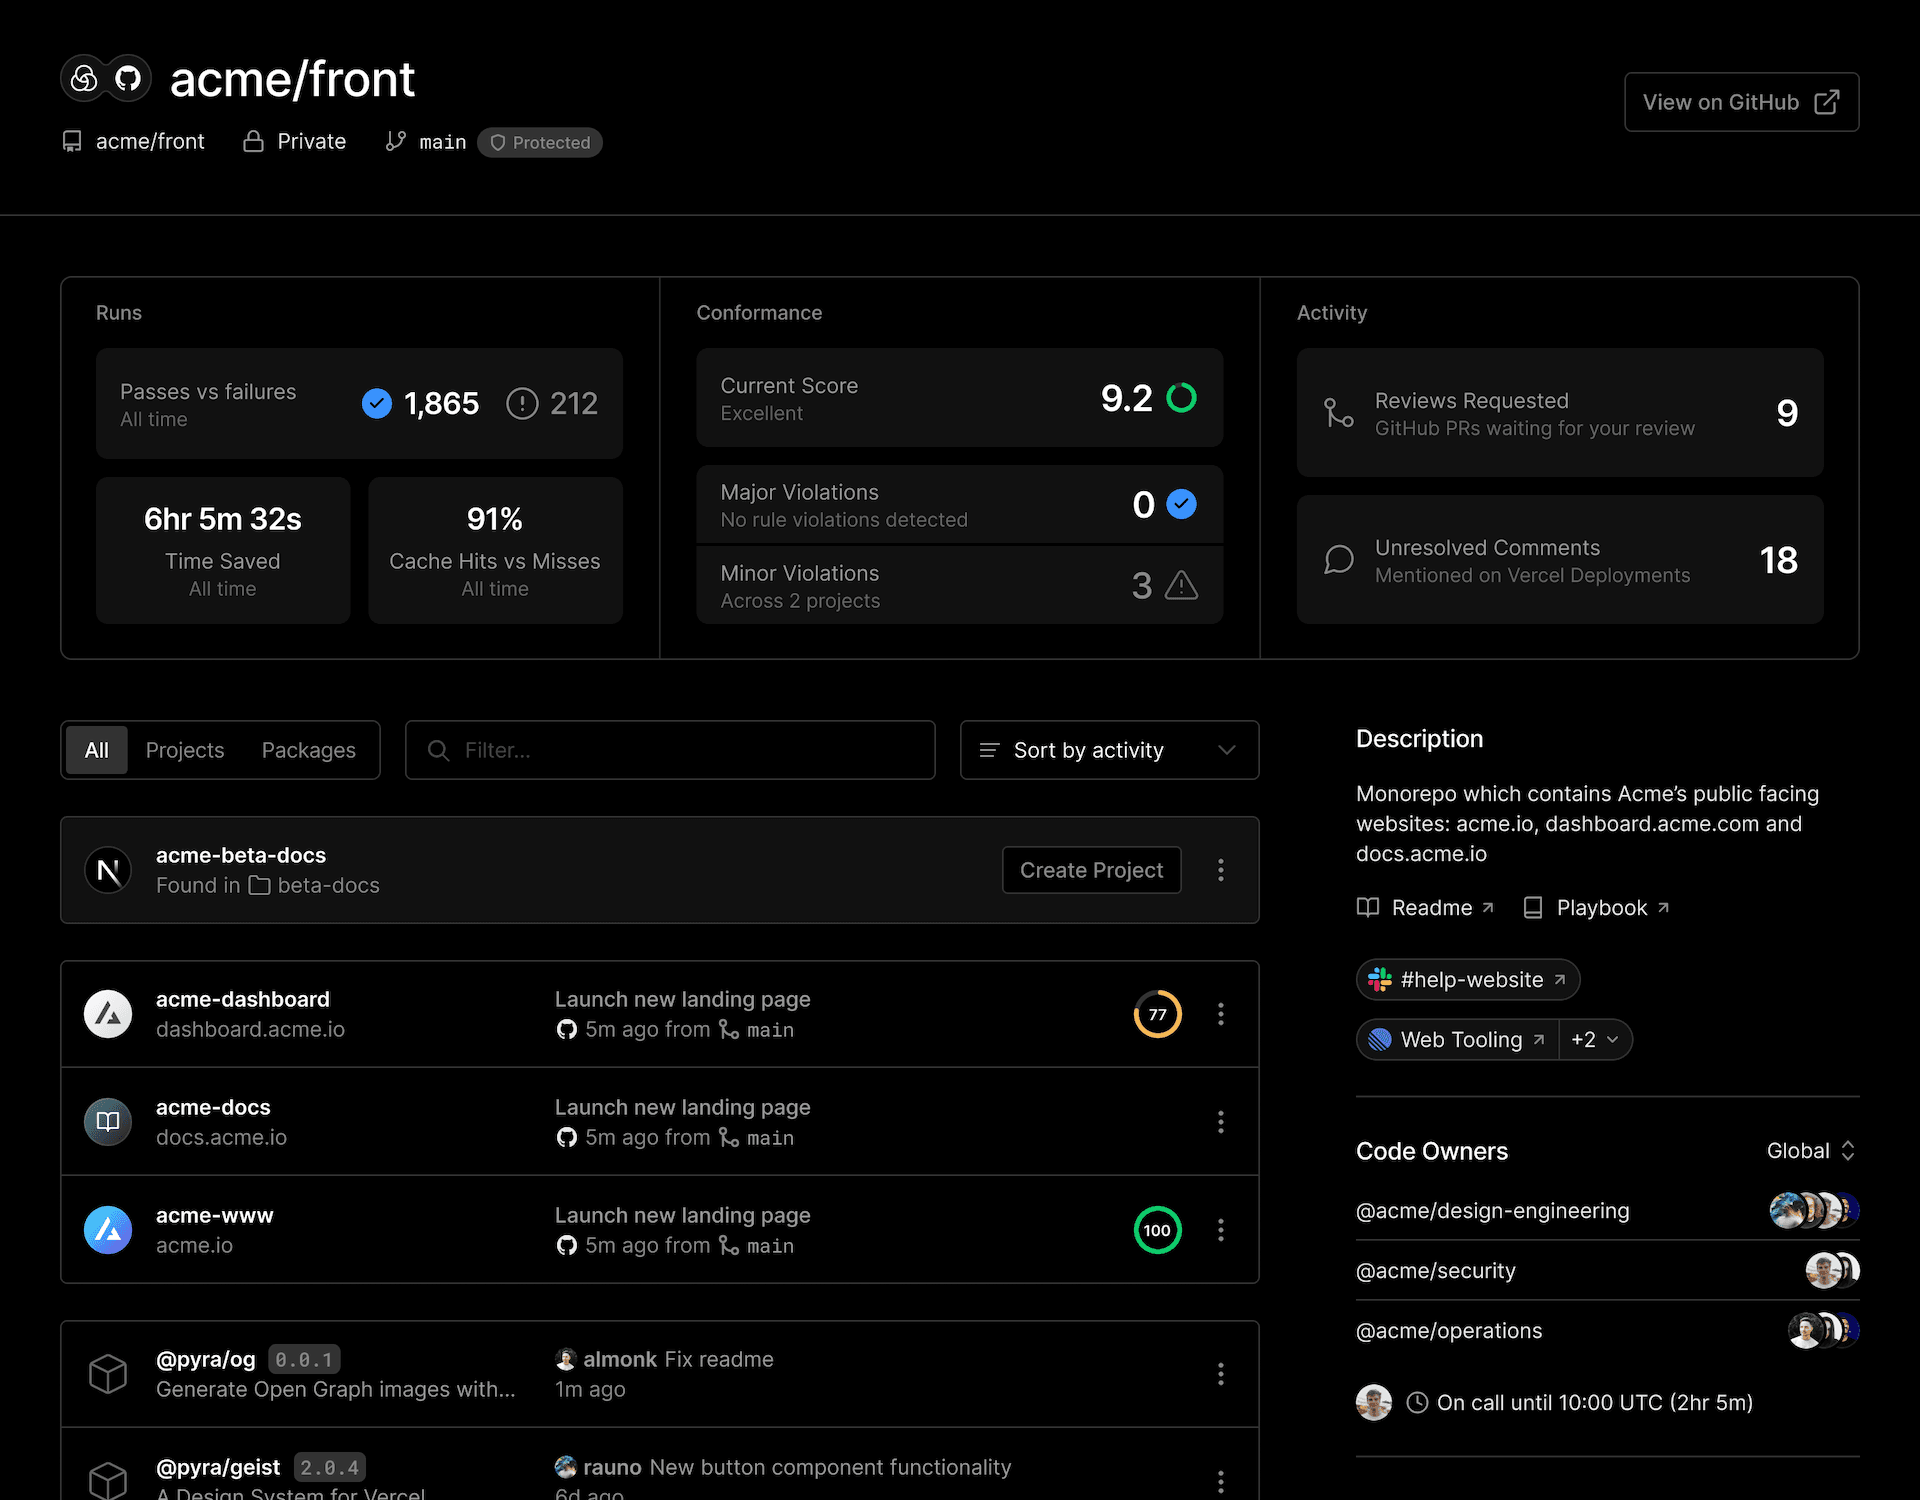1920x1500 pixels.
Task: Click the GitHub logo beside acme/front title
Action: pyautogui.click(x=128, y=78)
